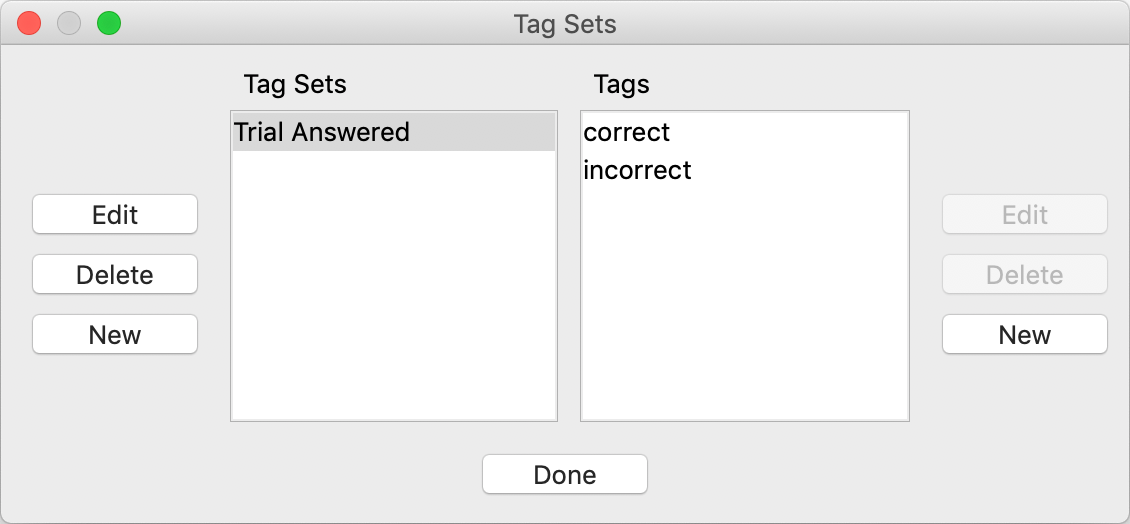Select the "correct" tag
This screenshot has height=524, width=1130.
click(x=627, y=132)
